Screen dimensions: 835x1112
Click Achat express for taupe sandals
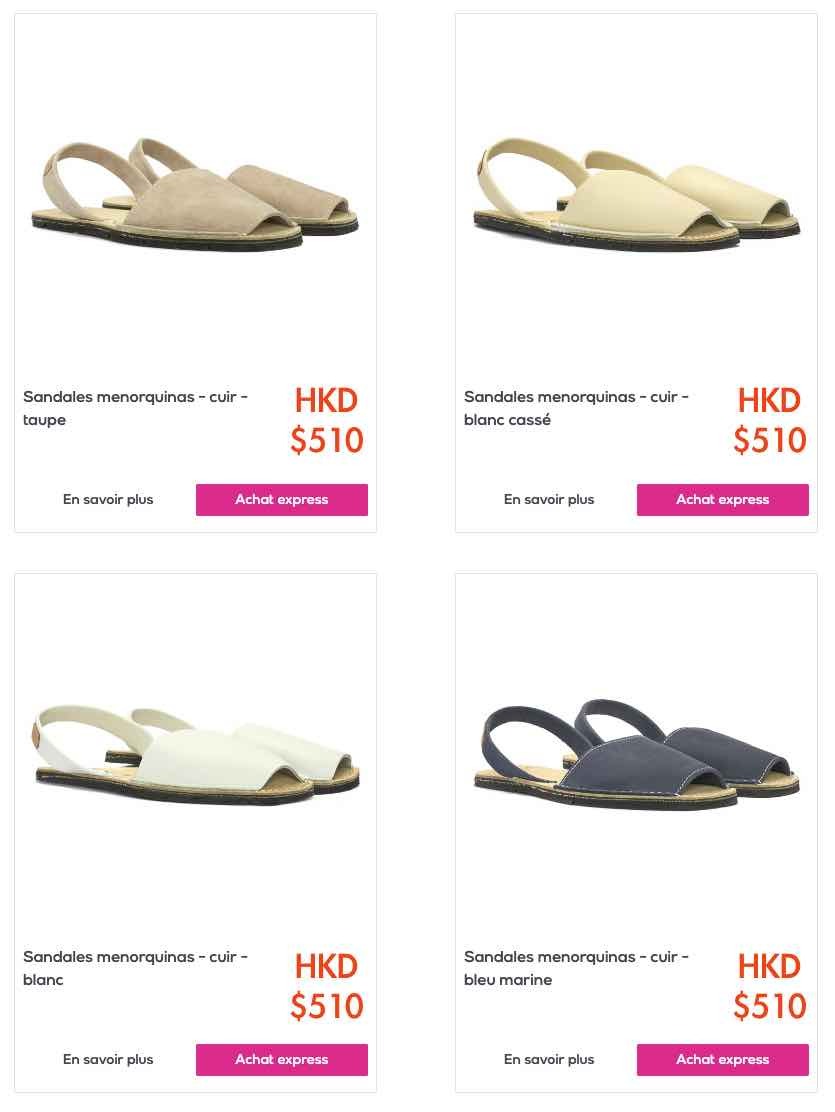click(282, 500)
